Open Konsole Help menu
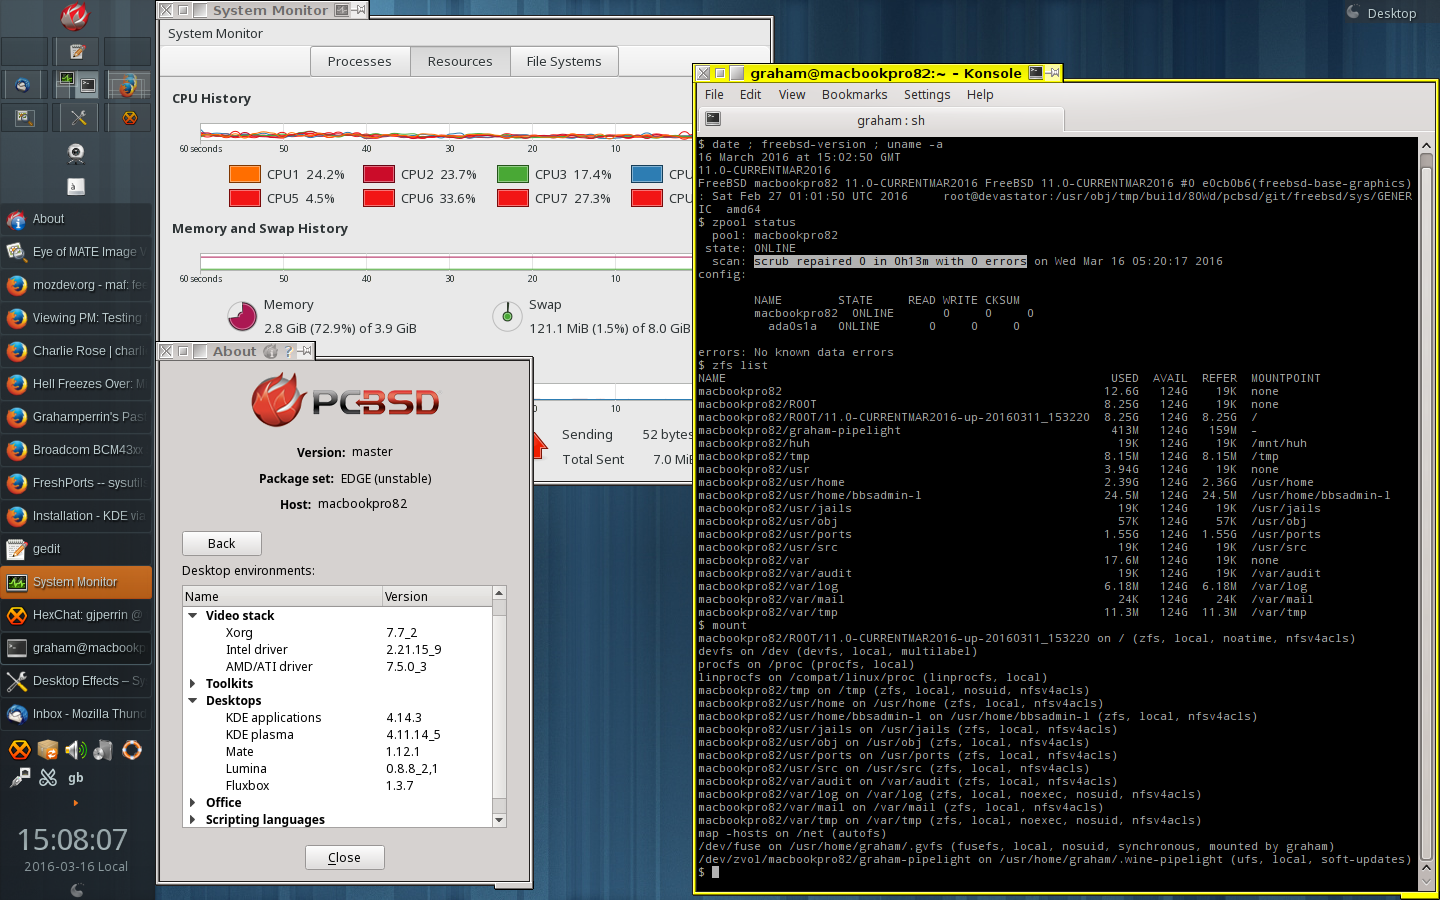The image size is (1440, 900). 980,95
